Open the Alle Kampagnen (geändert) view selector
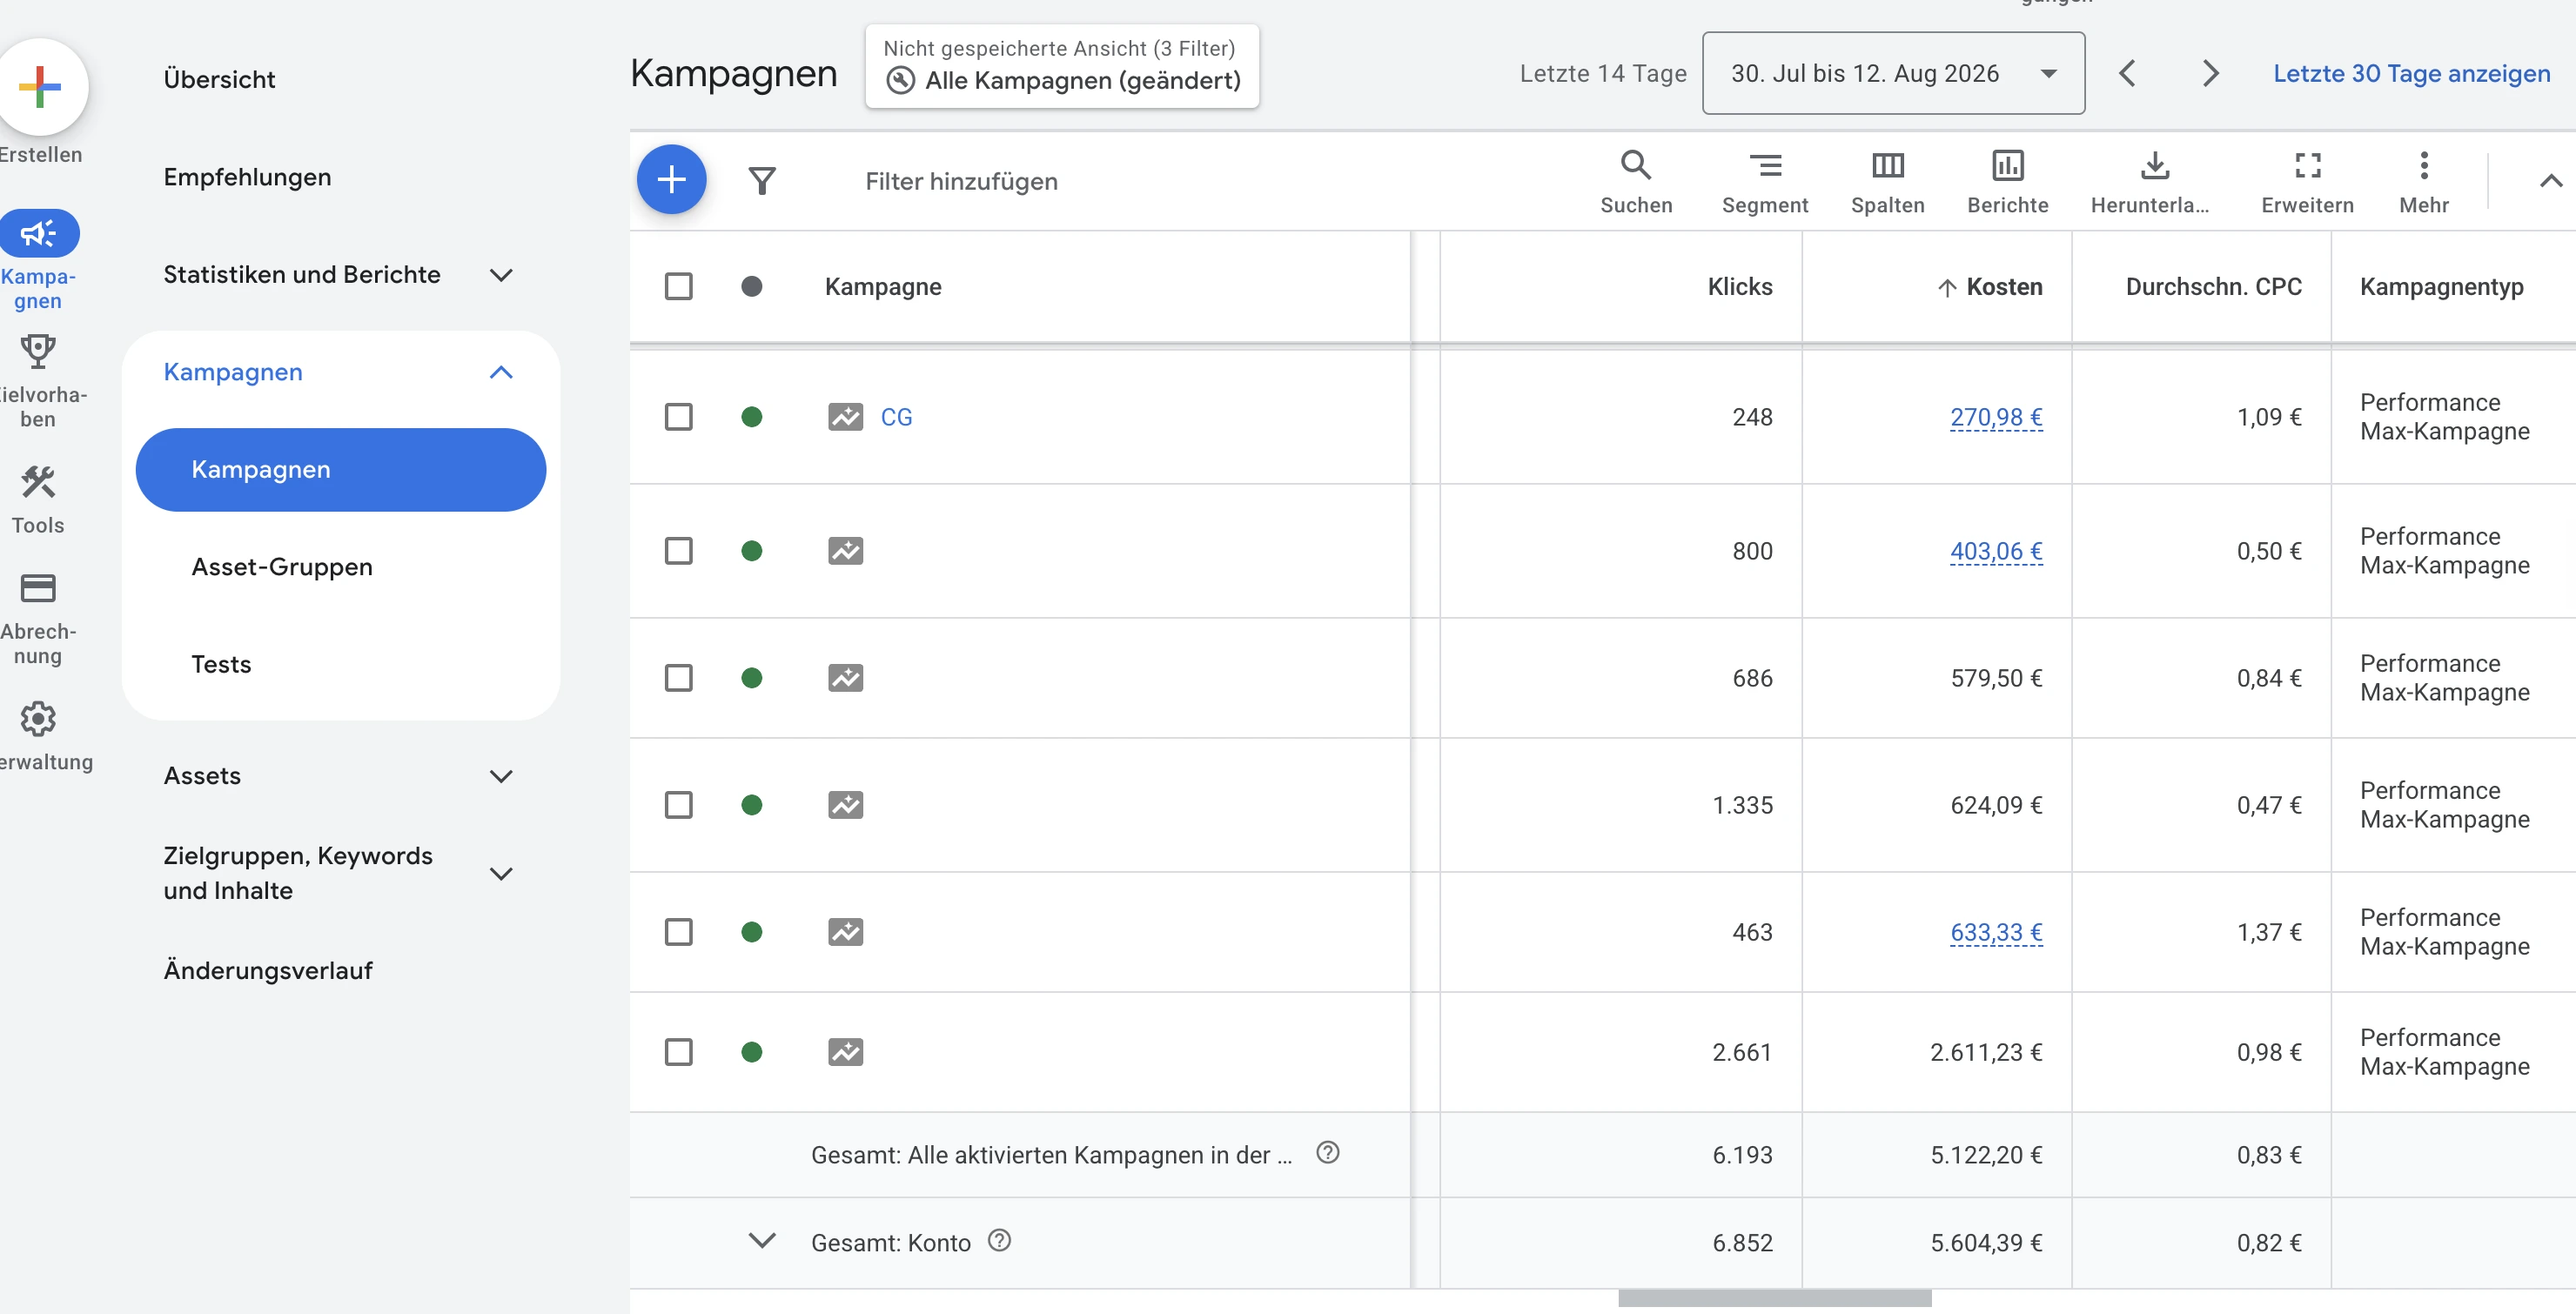The width and height of the screenshot is (2576, 1314). 1062,66
